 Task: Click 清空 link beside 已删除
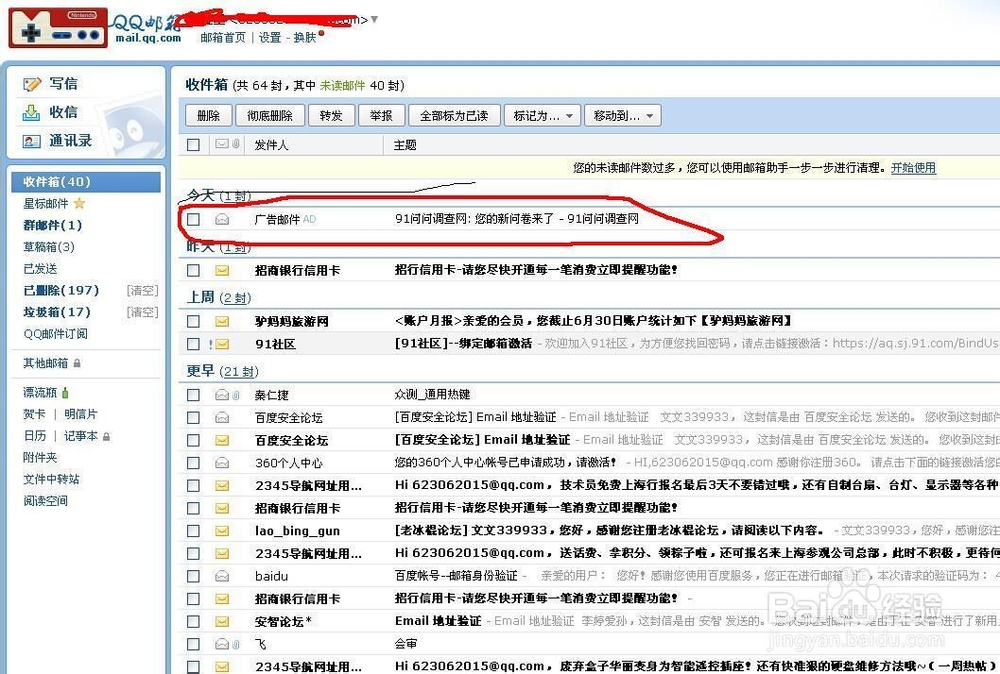(142, 291)
